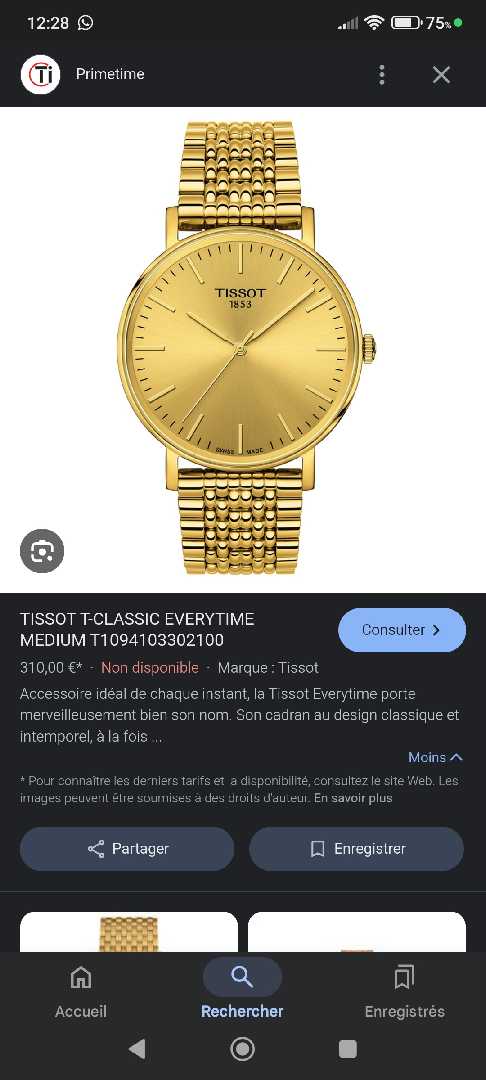The width and height of the screenshot is (486, 1080).
Task: Tap the Android recent apps square button
Action: tap(348, 1049)
